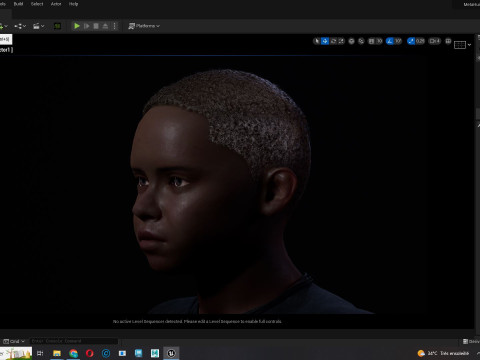Viewport: 480px width, 360px height.
Task: Open the Blueprints dropdown in the toolbar
Action: click(20, 26)
